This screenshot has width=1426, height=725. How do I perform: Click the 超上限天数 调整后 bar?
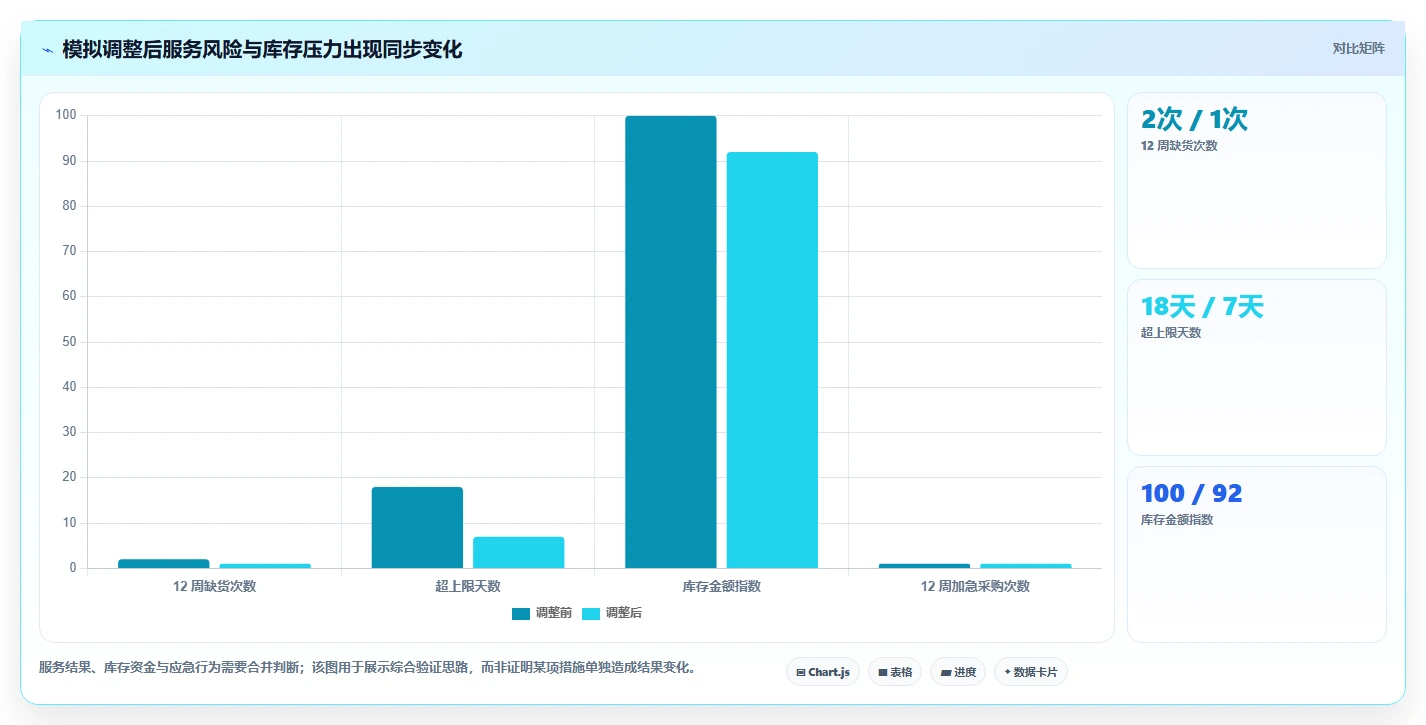518,552
